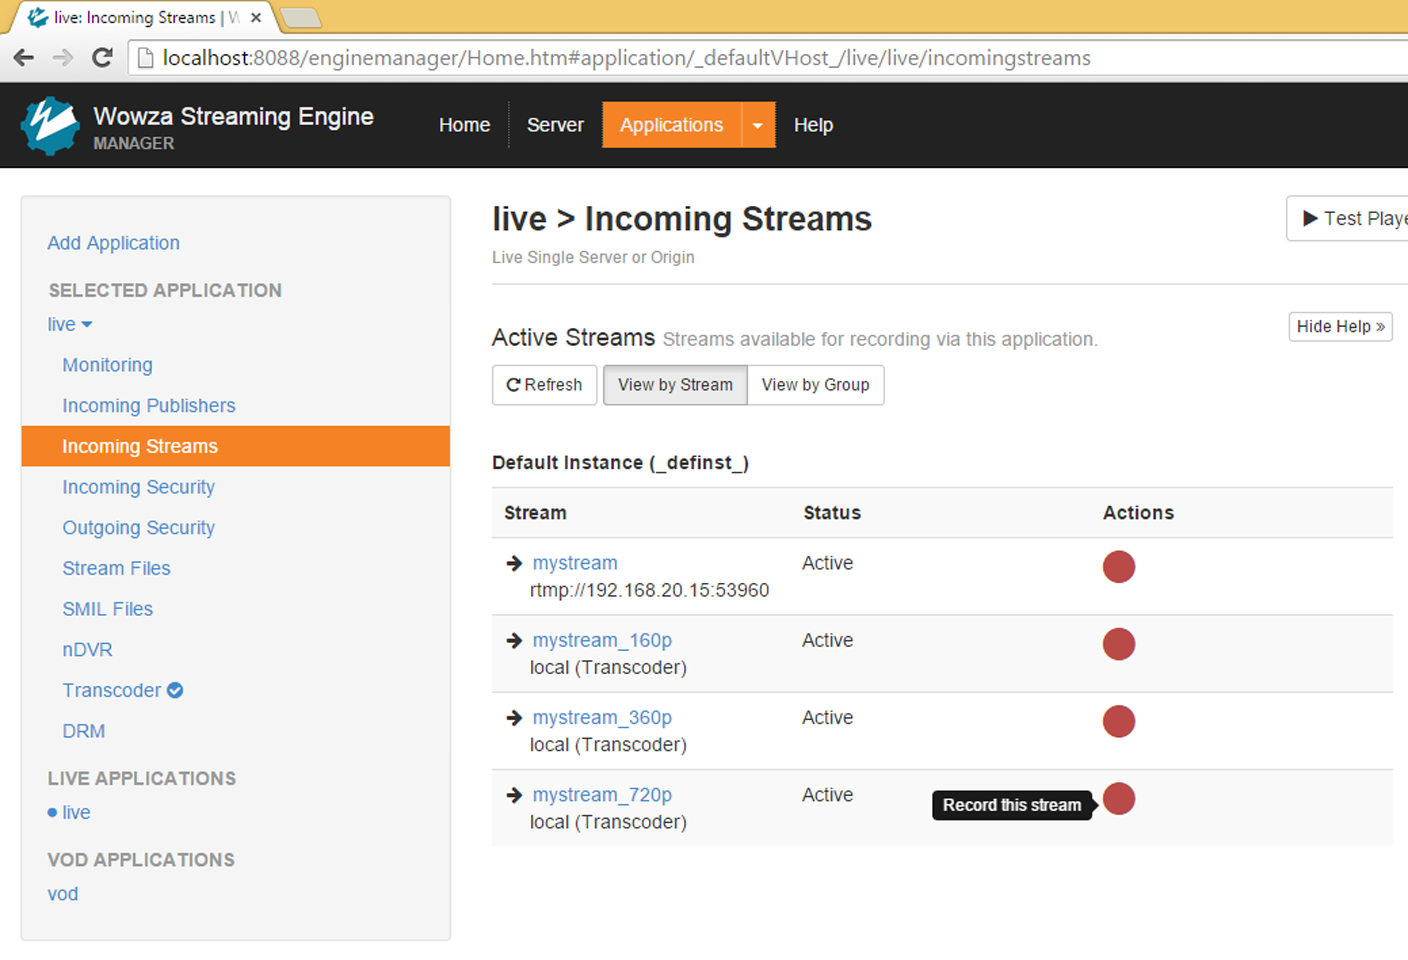Viewport: 1408px width, 960px height.
Task: Open the Home menu
Action: pyautogui.click(x=464, y=125)
